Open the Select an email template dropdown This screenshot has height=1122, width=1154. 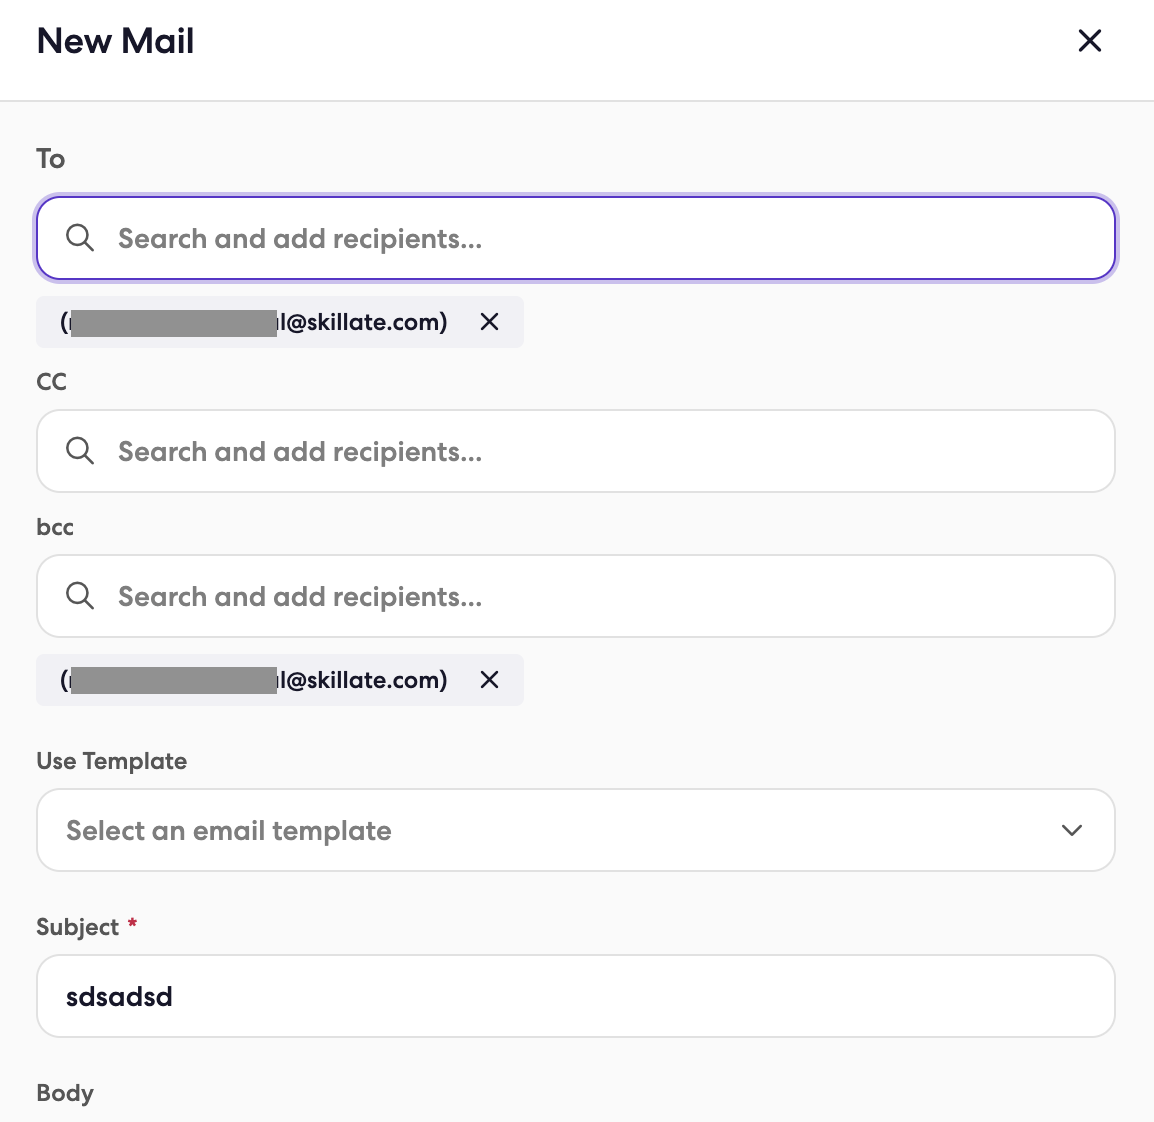click(576, 830)
